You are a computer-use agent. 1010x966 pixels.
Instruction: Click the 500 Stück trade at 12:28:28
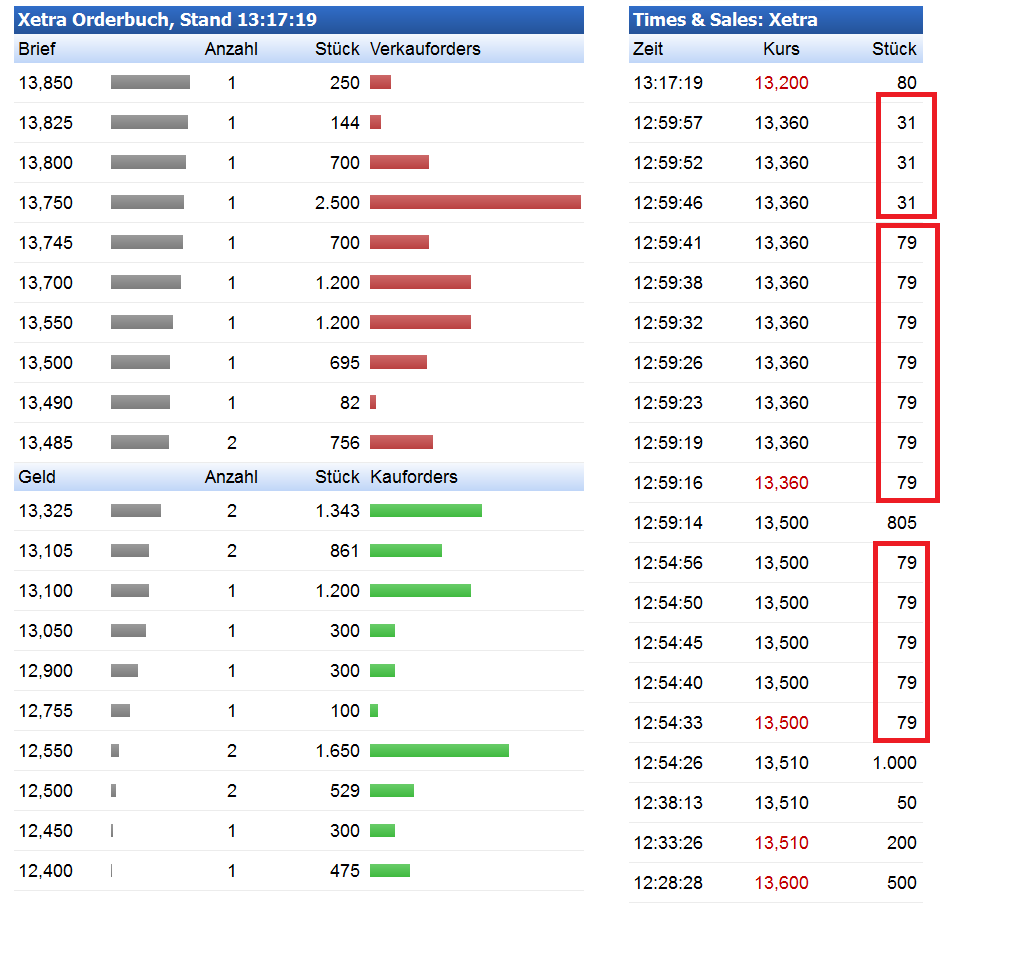[902, 883]
